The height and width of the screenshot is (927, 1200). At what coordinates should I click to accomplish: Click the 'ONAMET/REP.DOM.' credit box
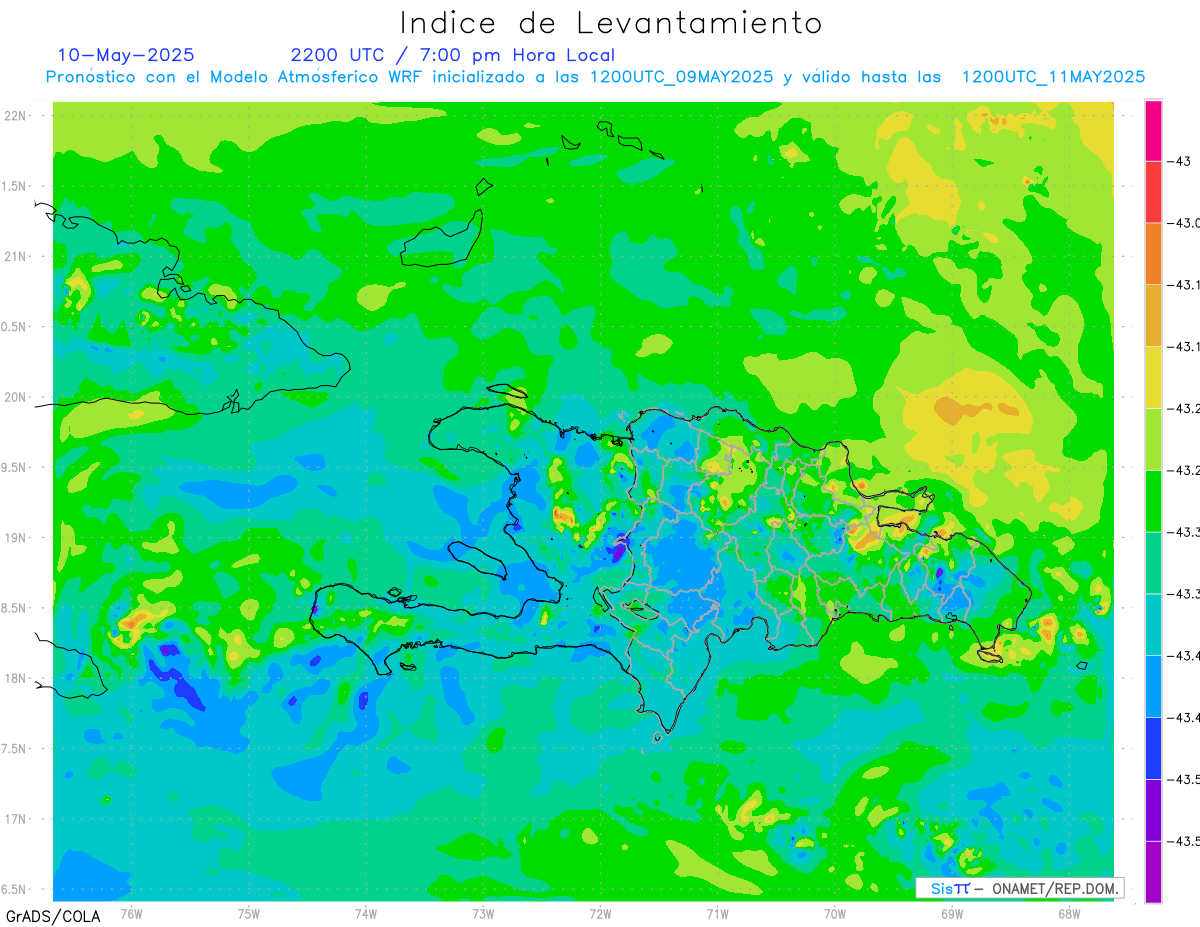tap(1019, 888)
